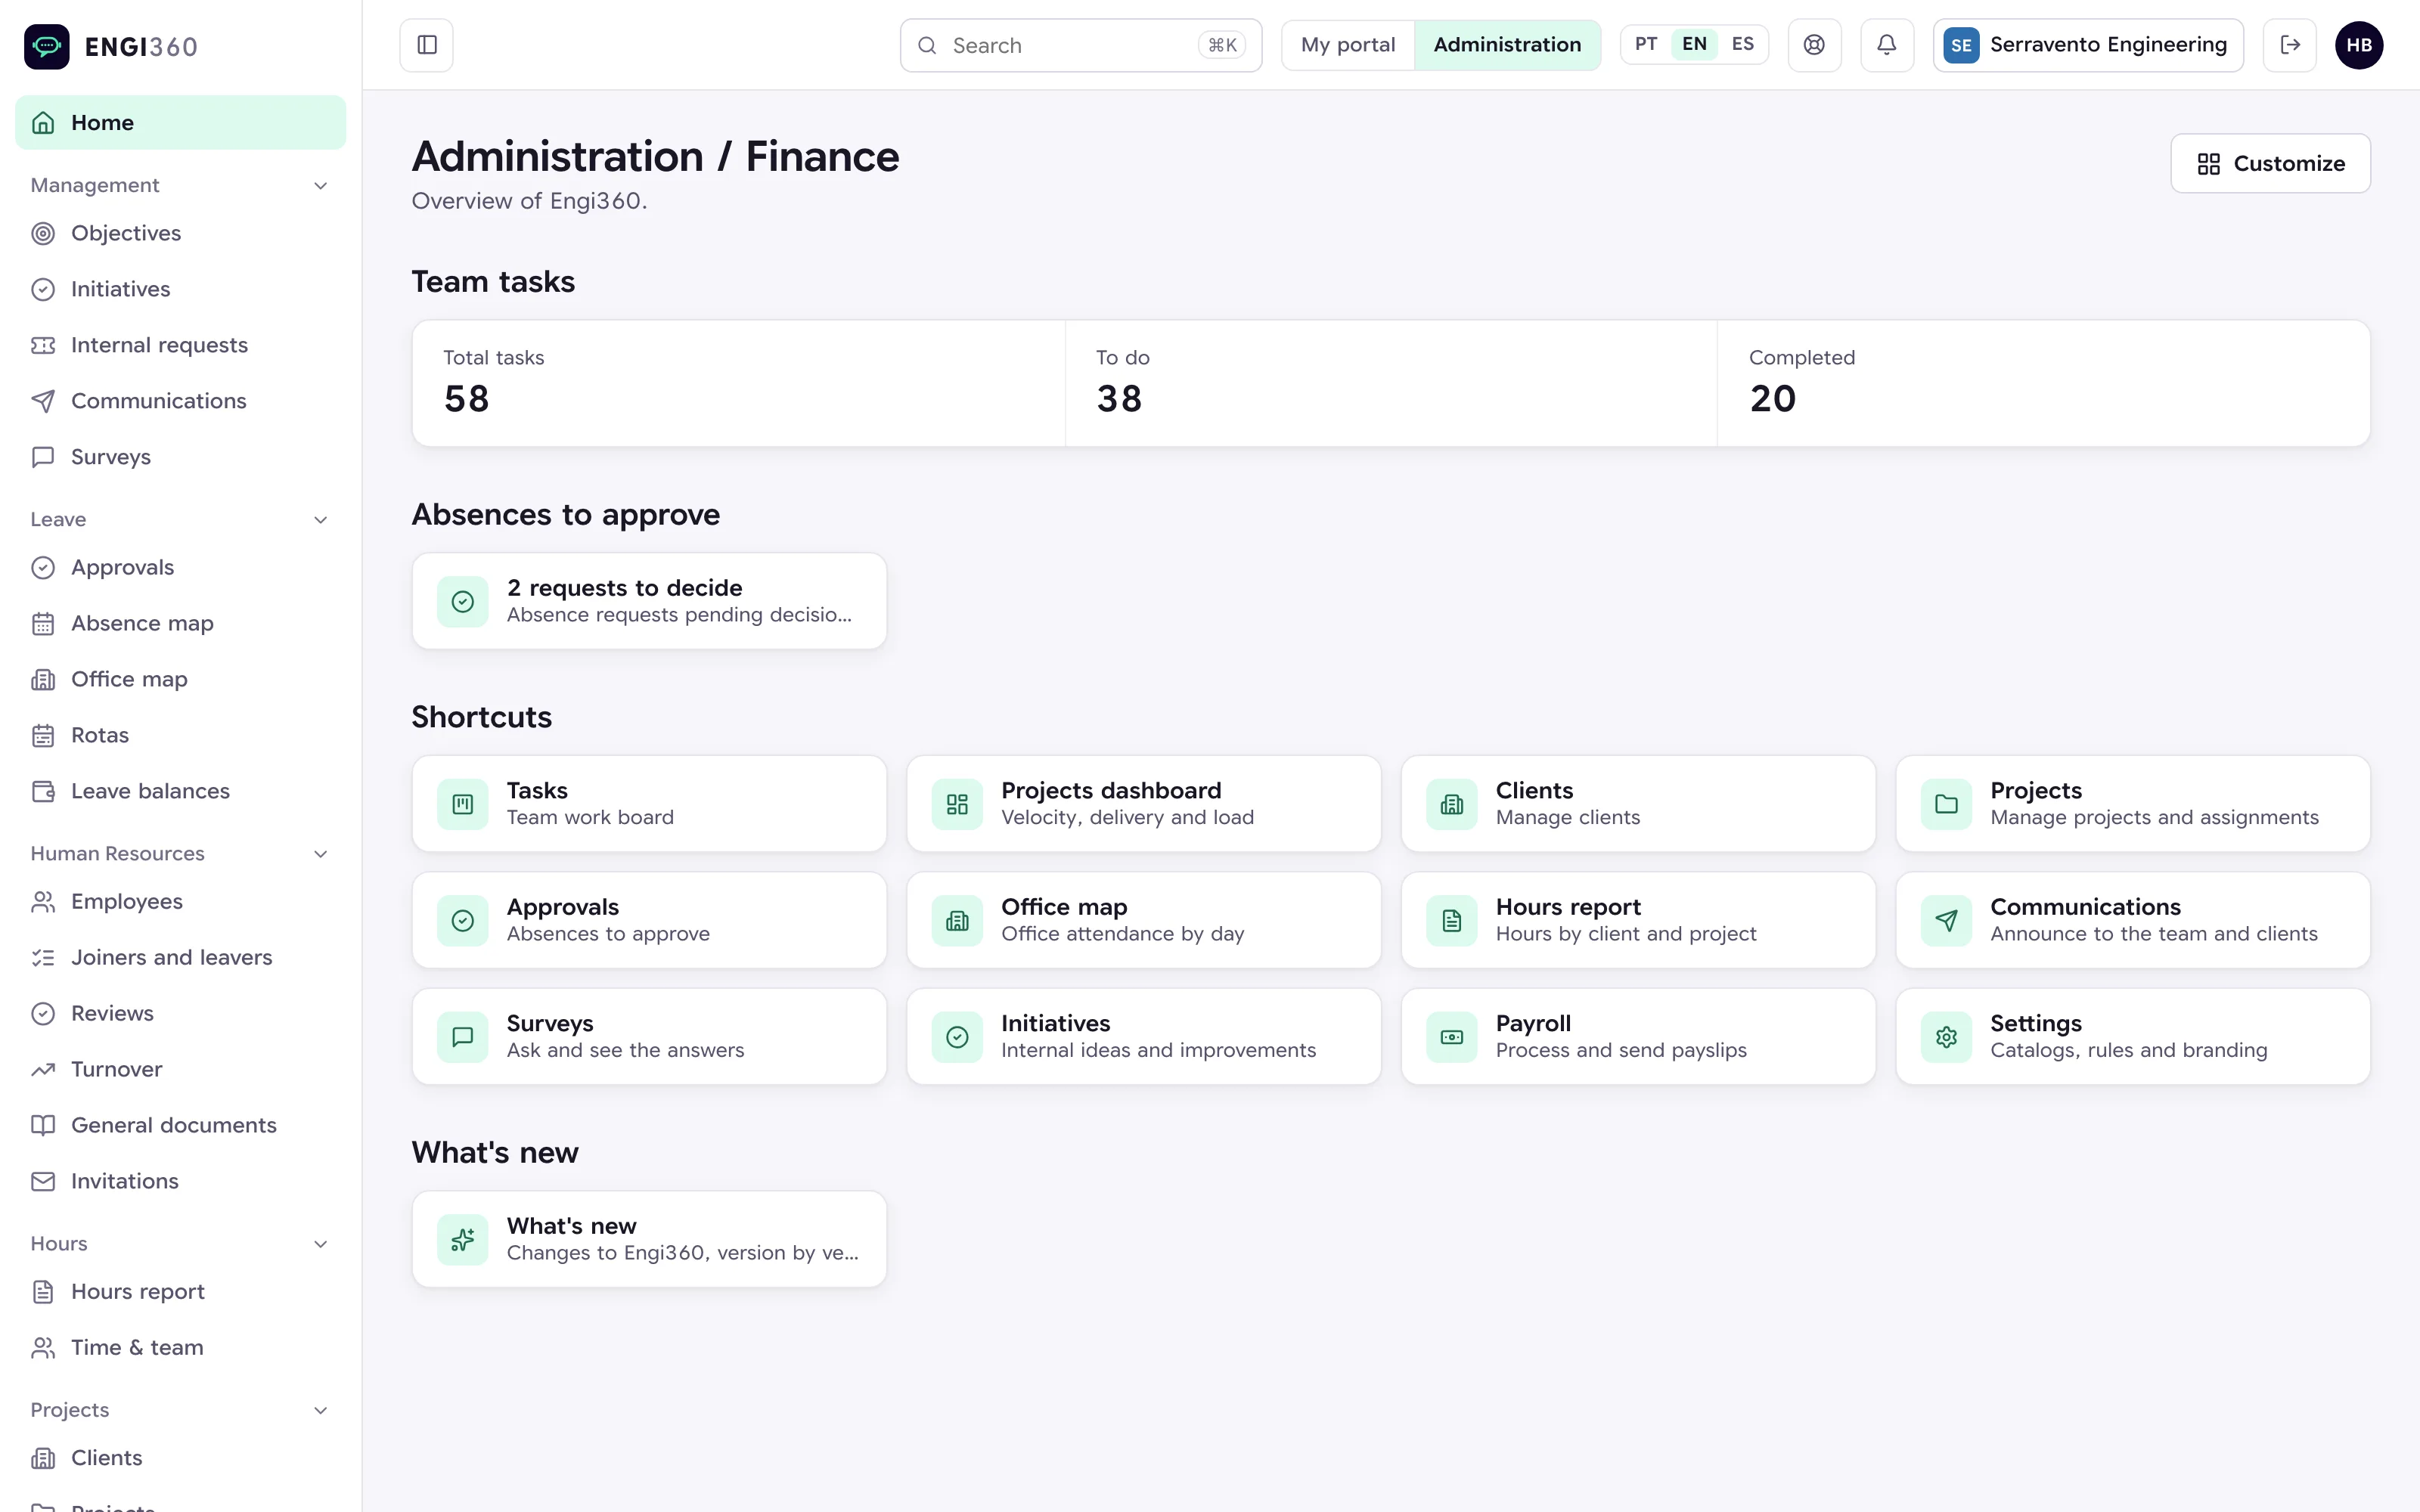2420x1512 pixels.
Task: Open Serravento Engineering company selector
Action: coord(2088,45)
